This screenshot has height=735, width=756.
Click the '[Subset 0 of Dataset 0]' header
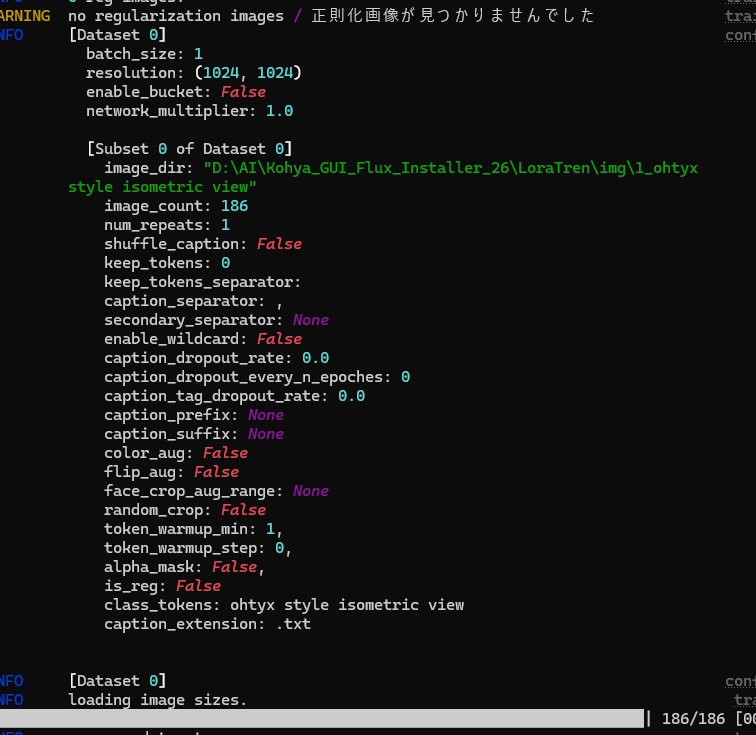click(x=189, y=149)
